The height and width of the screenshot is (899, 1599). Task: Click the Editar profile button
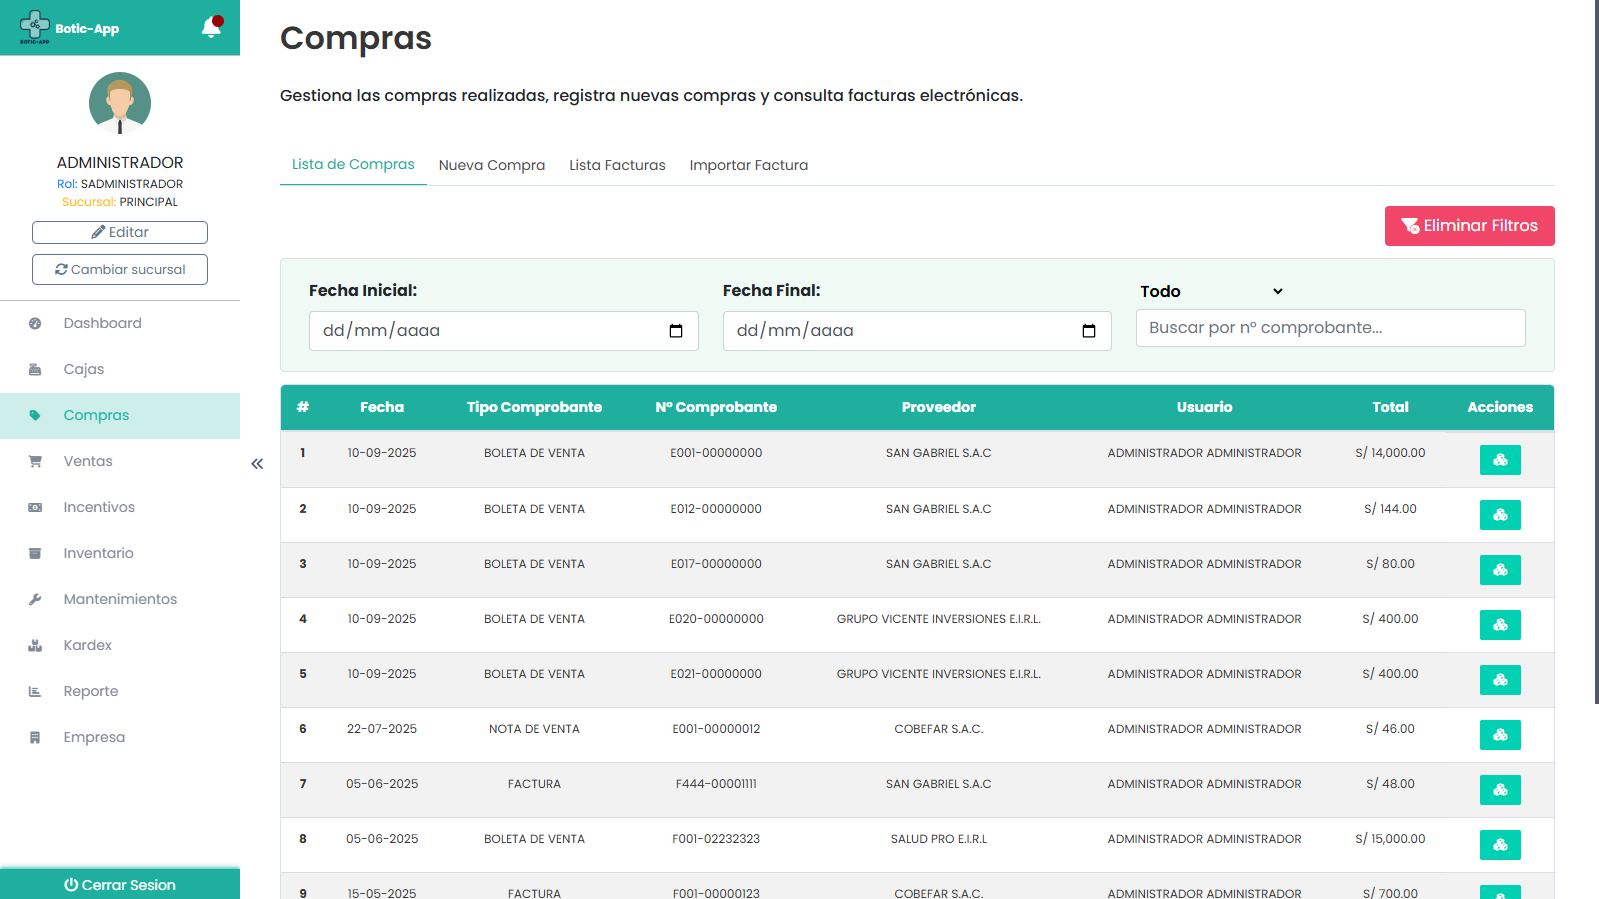(120, 232)
